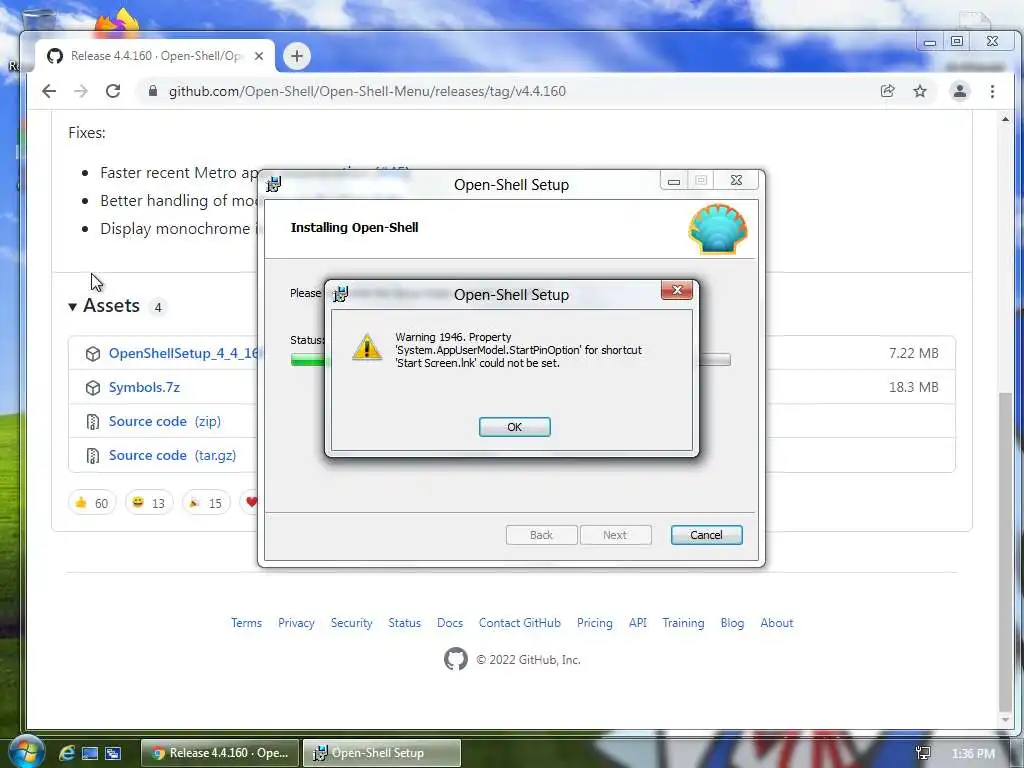Click the Back button in setup

(x=541, y=535)
